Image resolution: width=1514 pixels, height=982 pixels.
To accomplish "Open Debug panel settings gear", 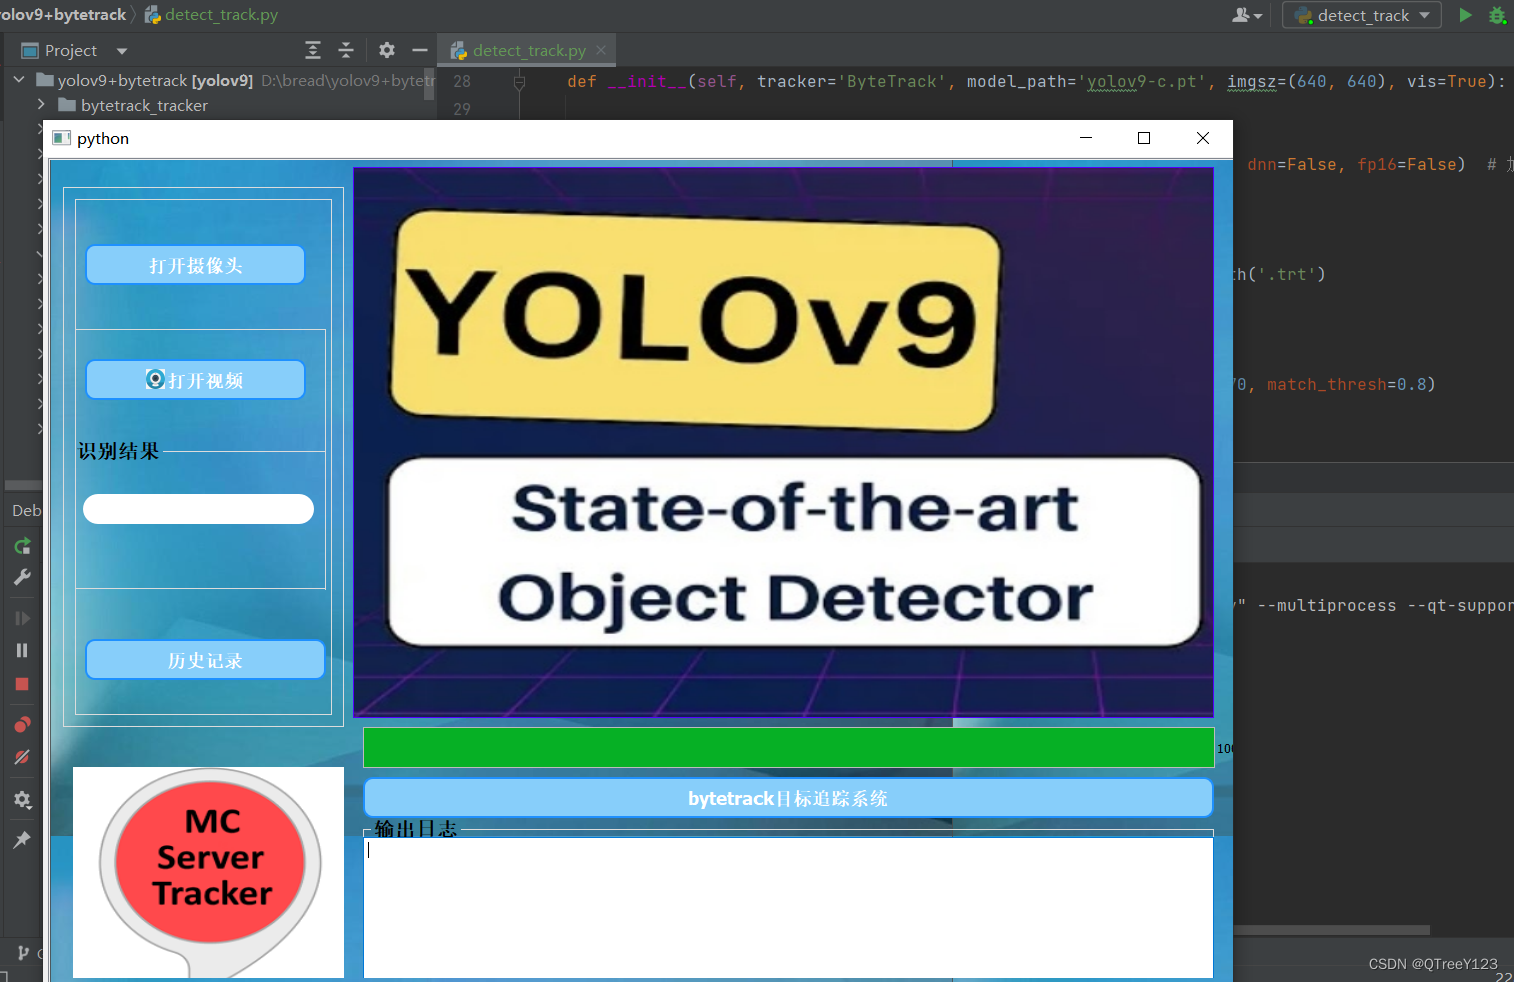I will pyautogui.click(x=22, y=800).
